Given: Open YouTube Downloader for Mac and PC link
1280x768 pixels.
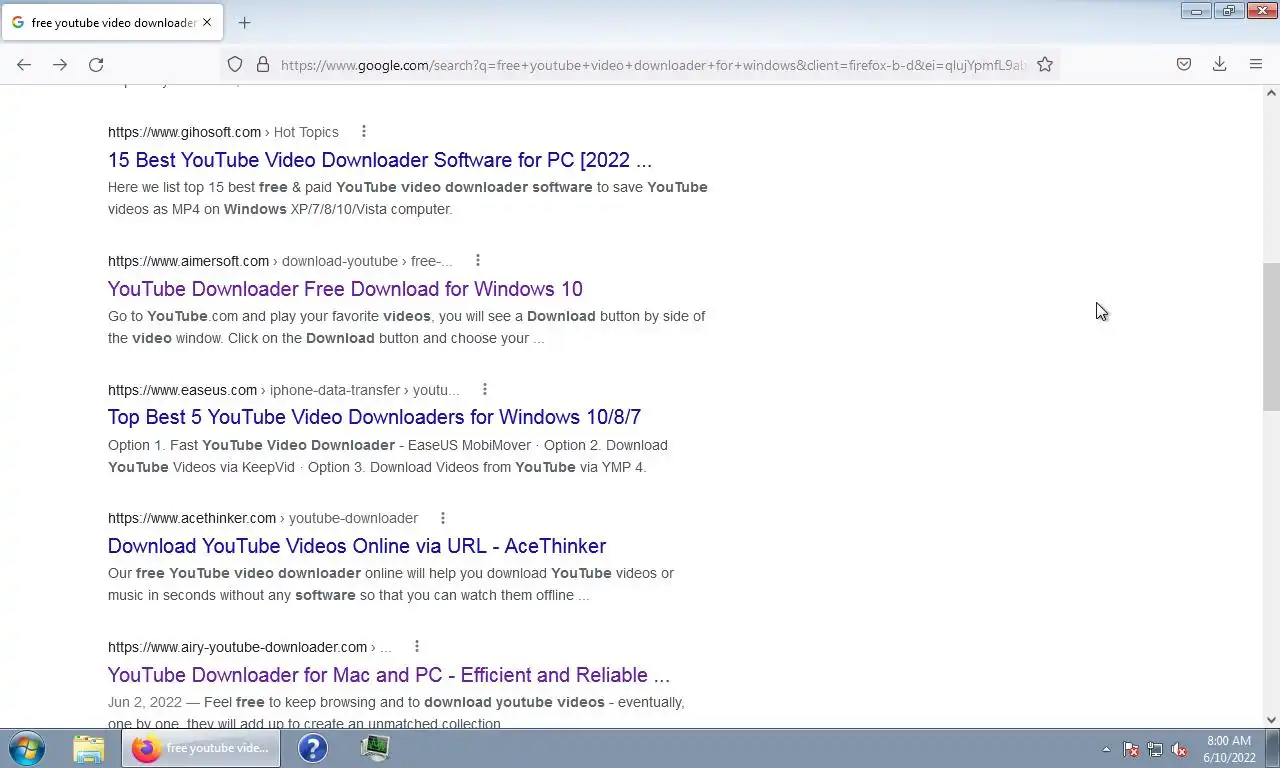Looking at the screenshot, I should click(389, 675).
